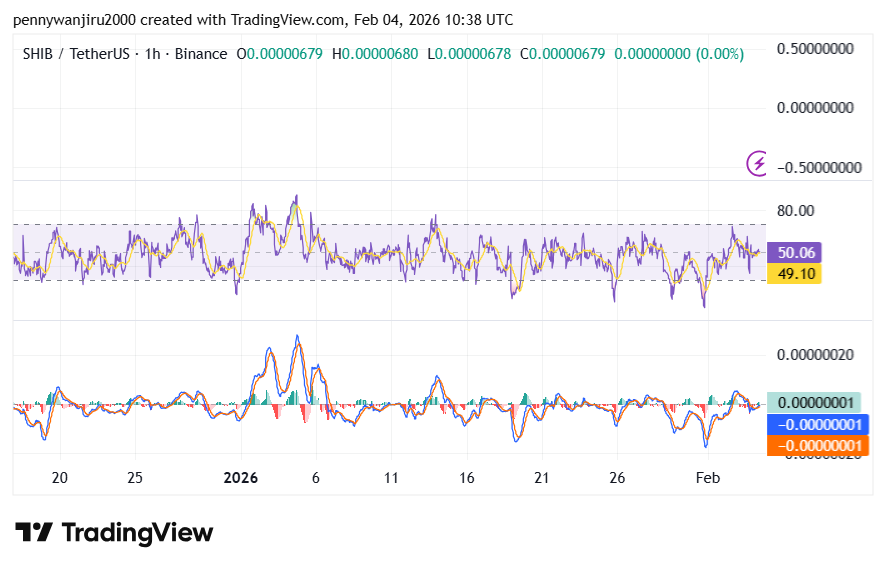
Task: Click the purple lightning bolt icon
Action: pos(759,163)
